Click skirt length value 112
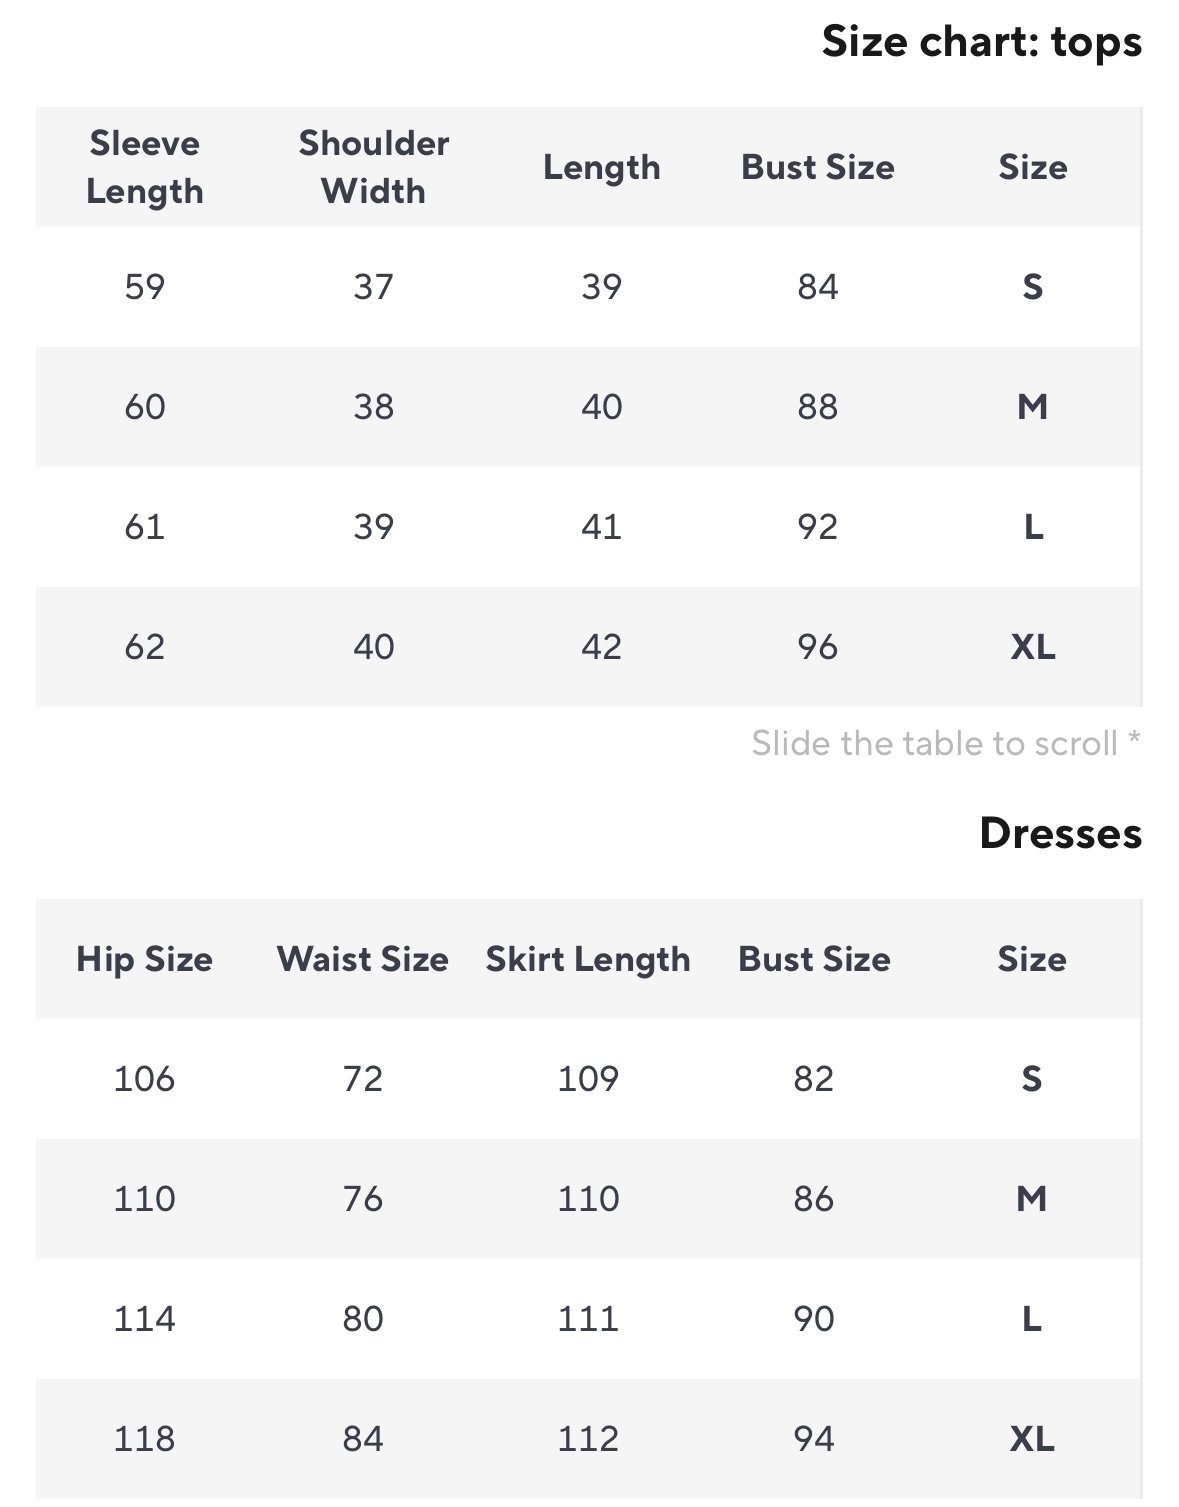 click(588, 1439)
